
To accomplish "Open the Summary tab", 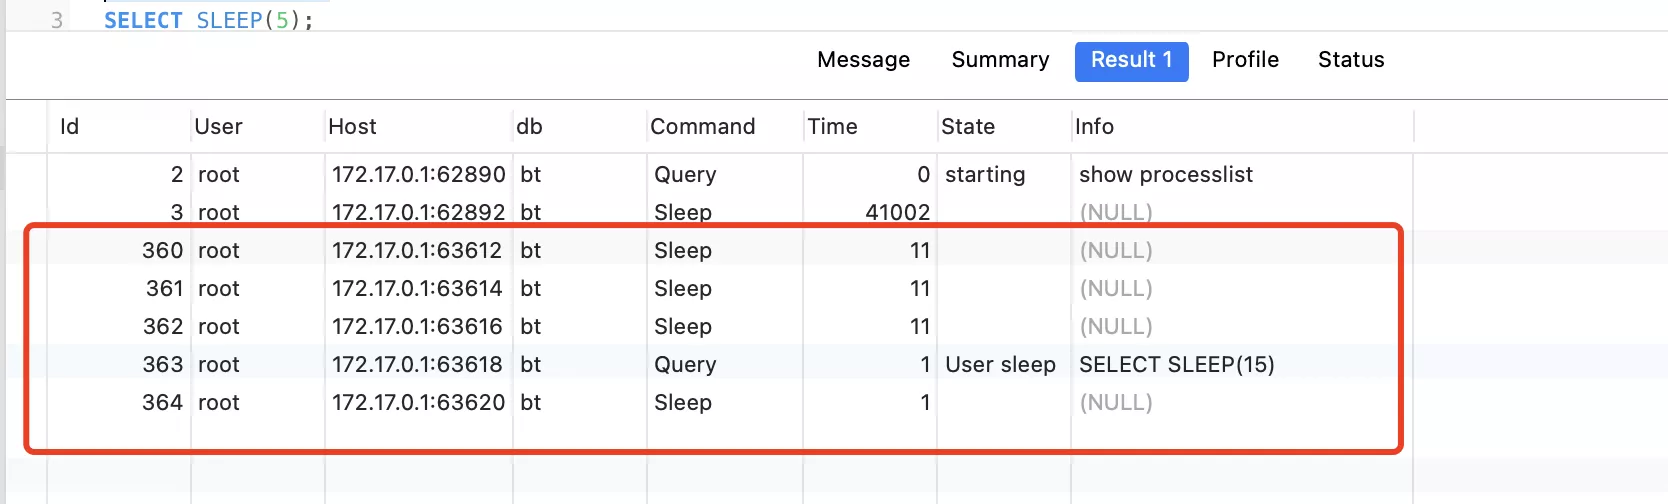I will pos(1000,60).
